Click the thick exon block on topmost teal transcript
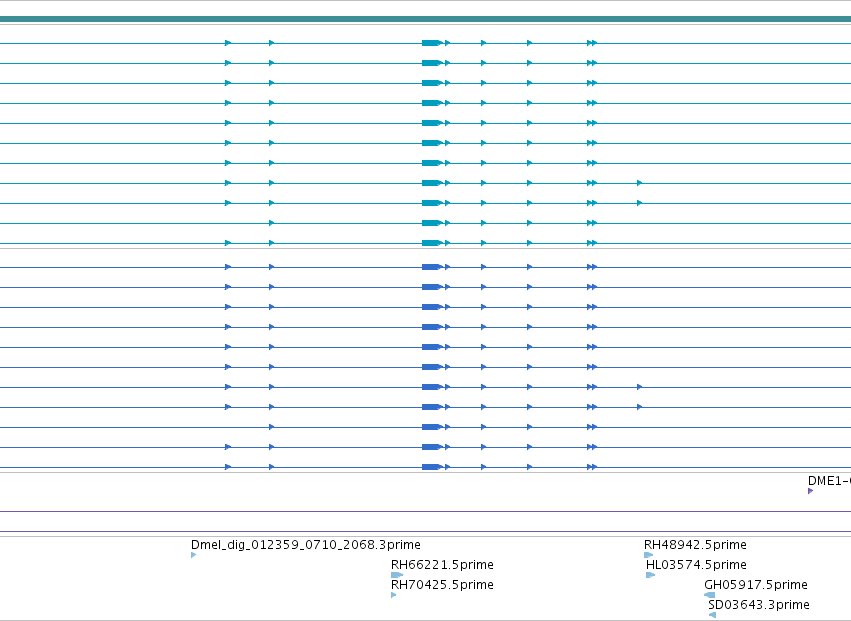This screenshot has width=851, height=621. 431,43
